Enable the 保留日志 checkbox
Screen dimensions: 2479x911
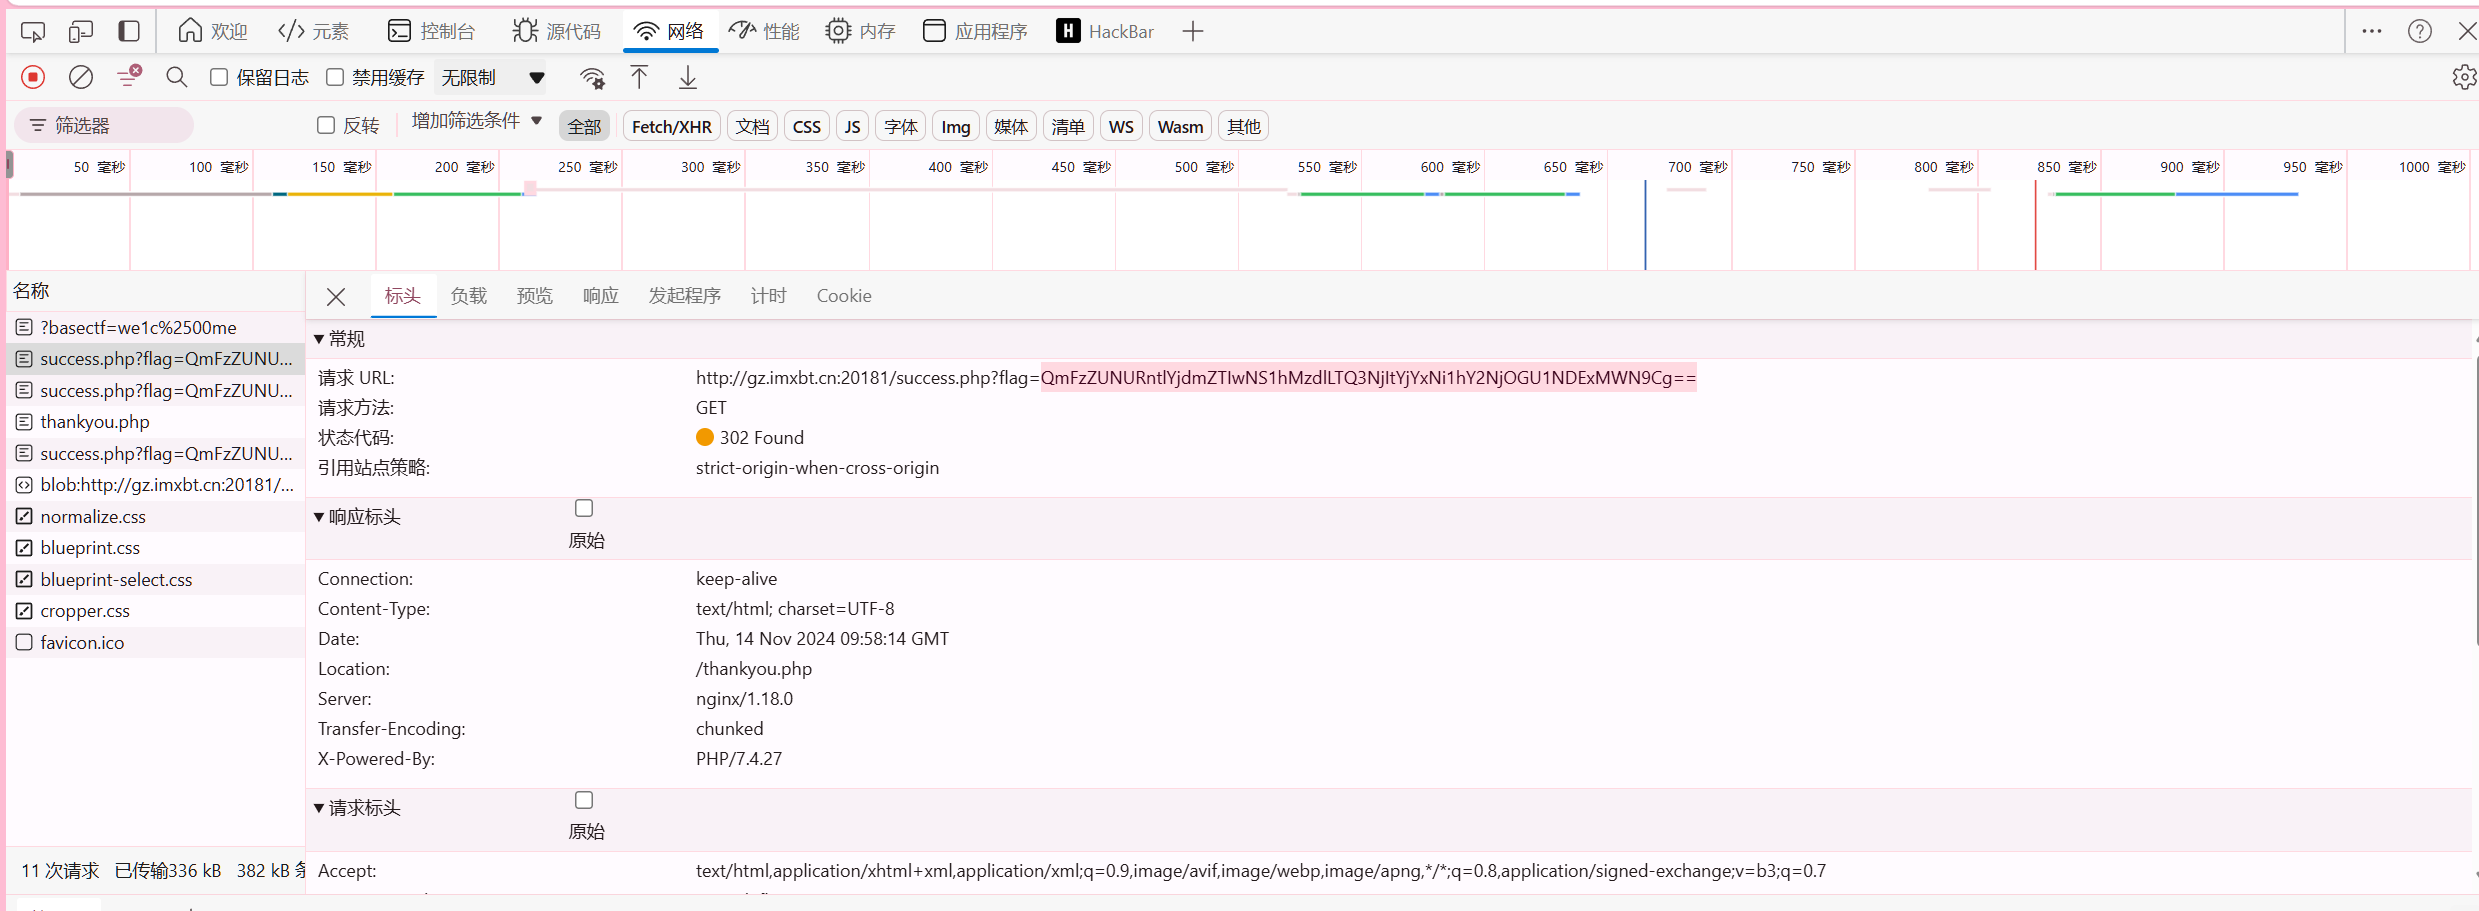219,77
